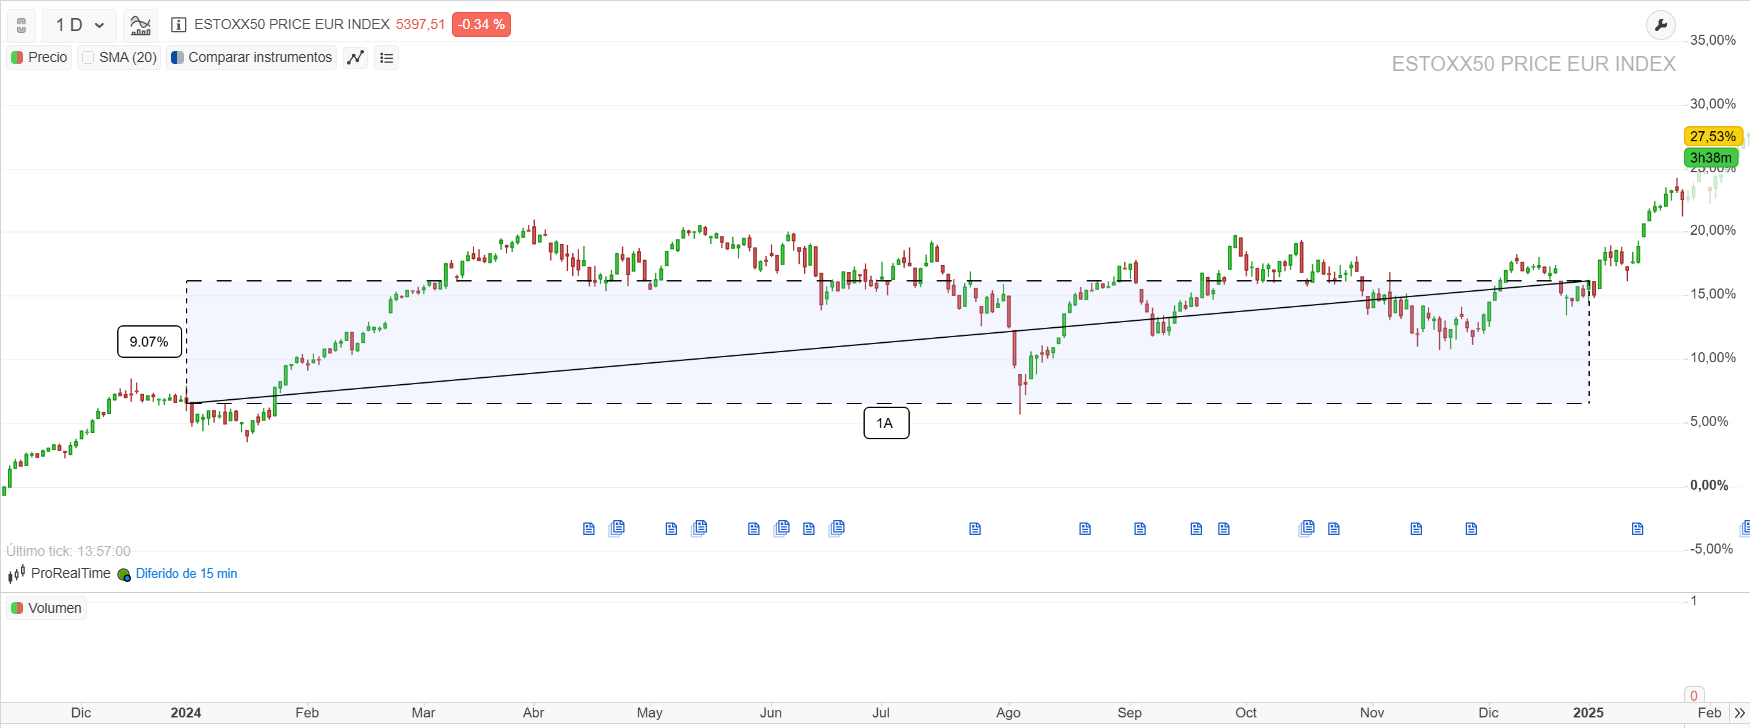The image size is (1750, 728).
Task: Open the early-September news document icon
Action: 1140,529
